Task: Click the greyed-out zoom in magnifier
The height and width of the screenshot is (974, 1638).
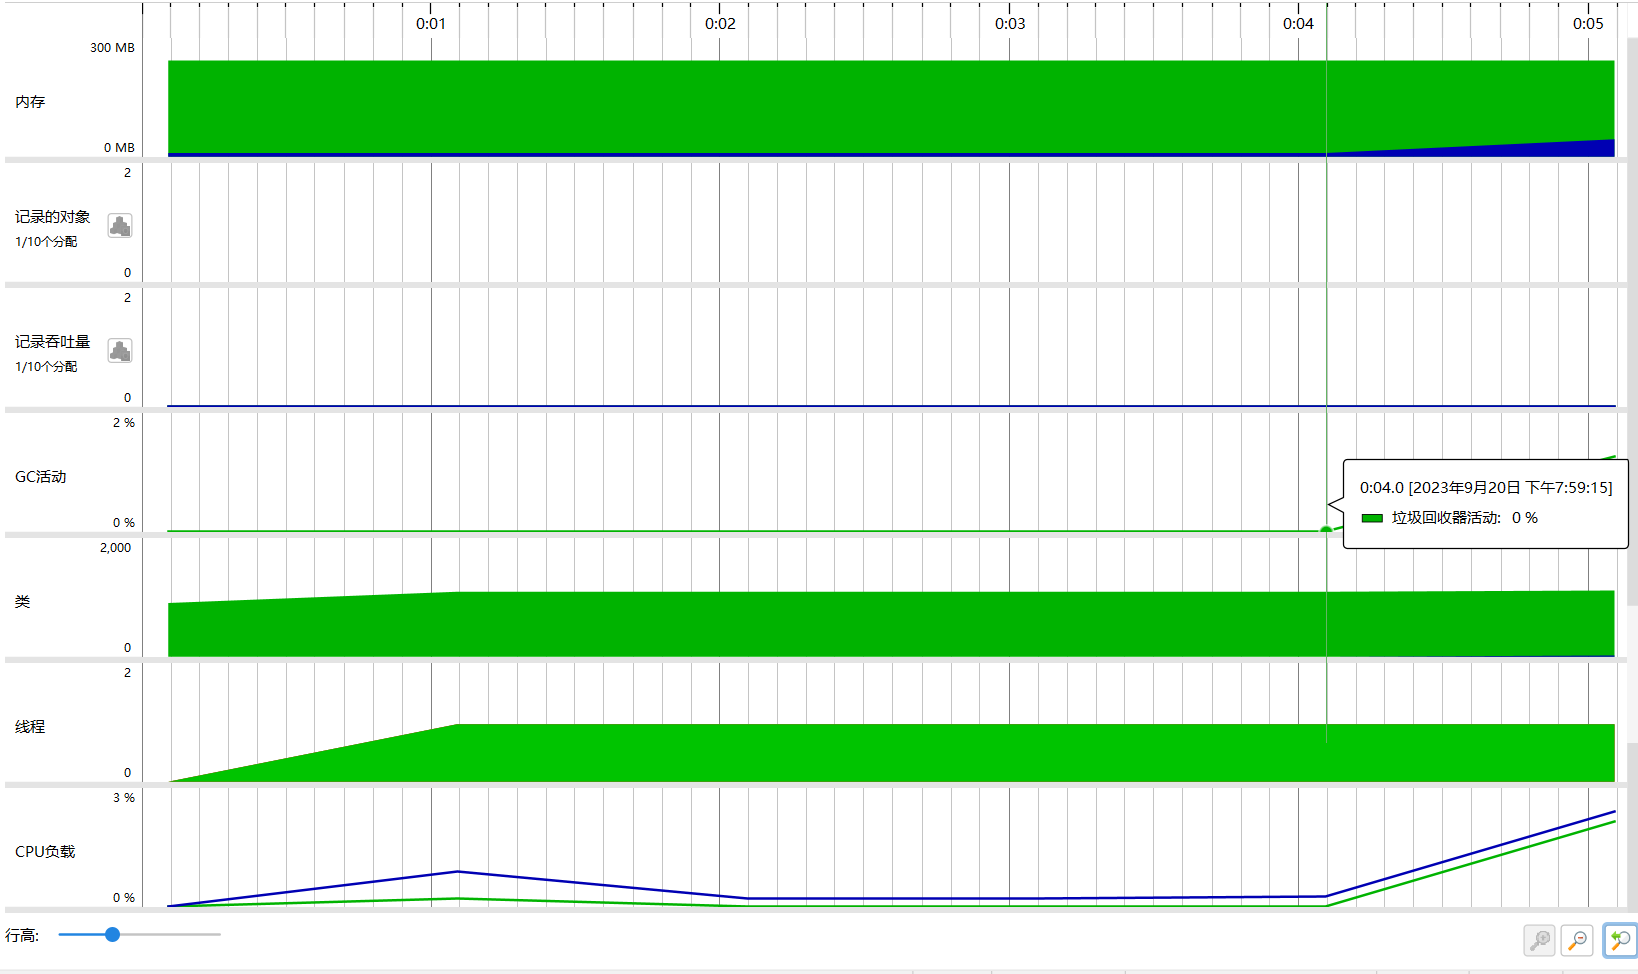Action: pos(1540,940)
